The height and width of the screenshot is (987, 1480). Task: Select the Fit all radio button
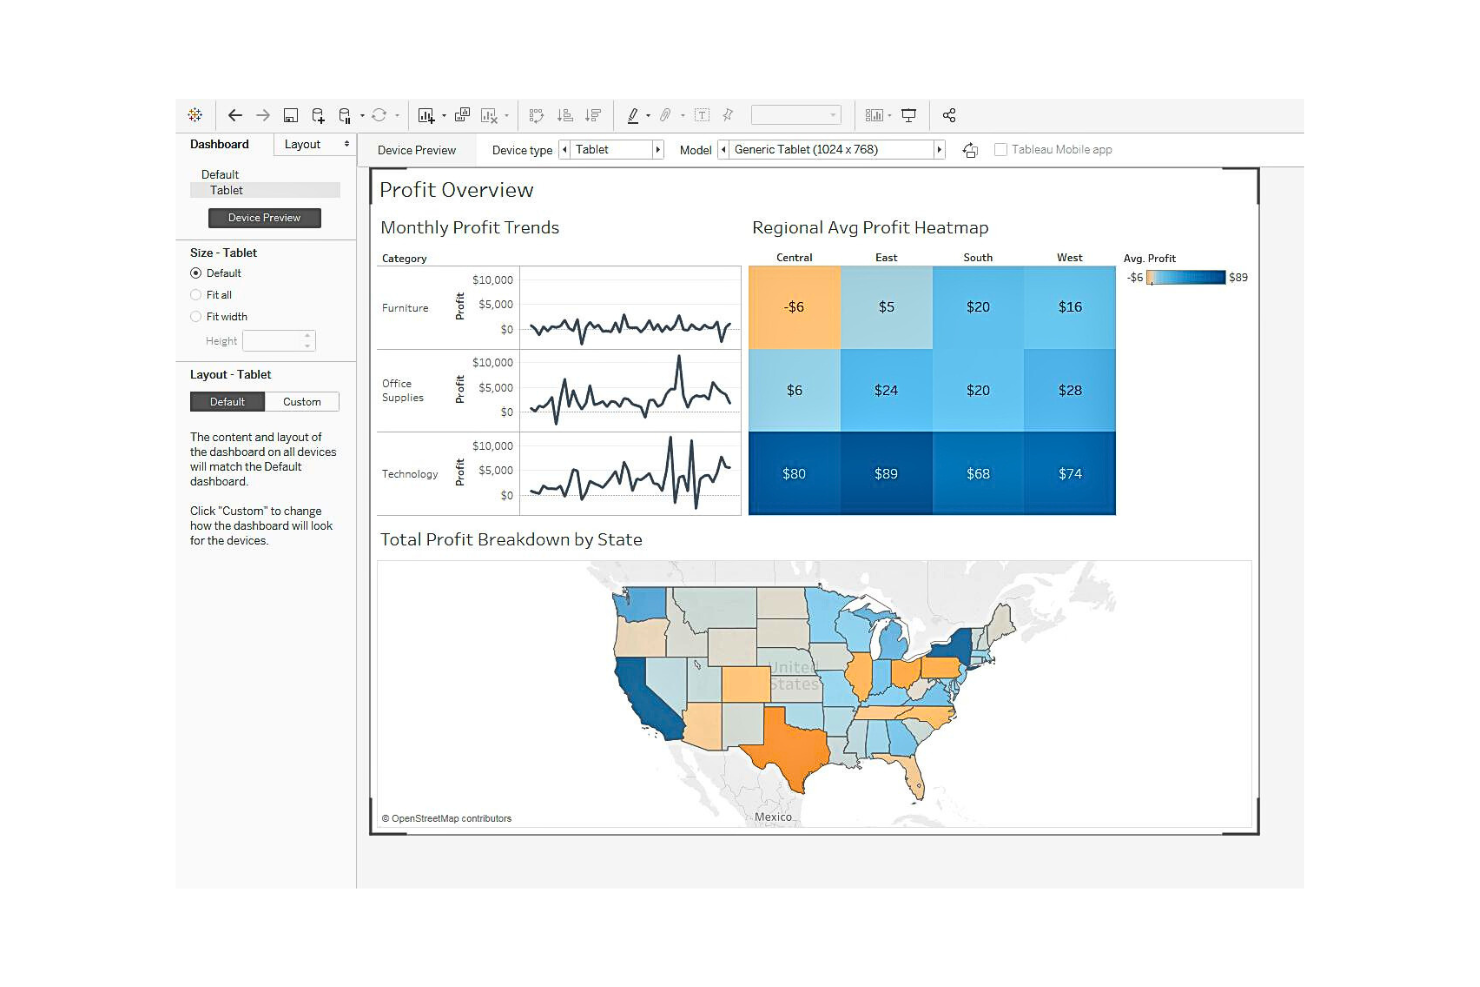coord(196,294)
